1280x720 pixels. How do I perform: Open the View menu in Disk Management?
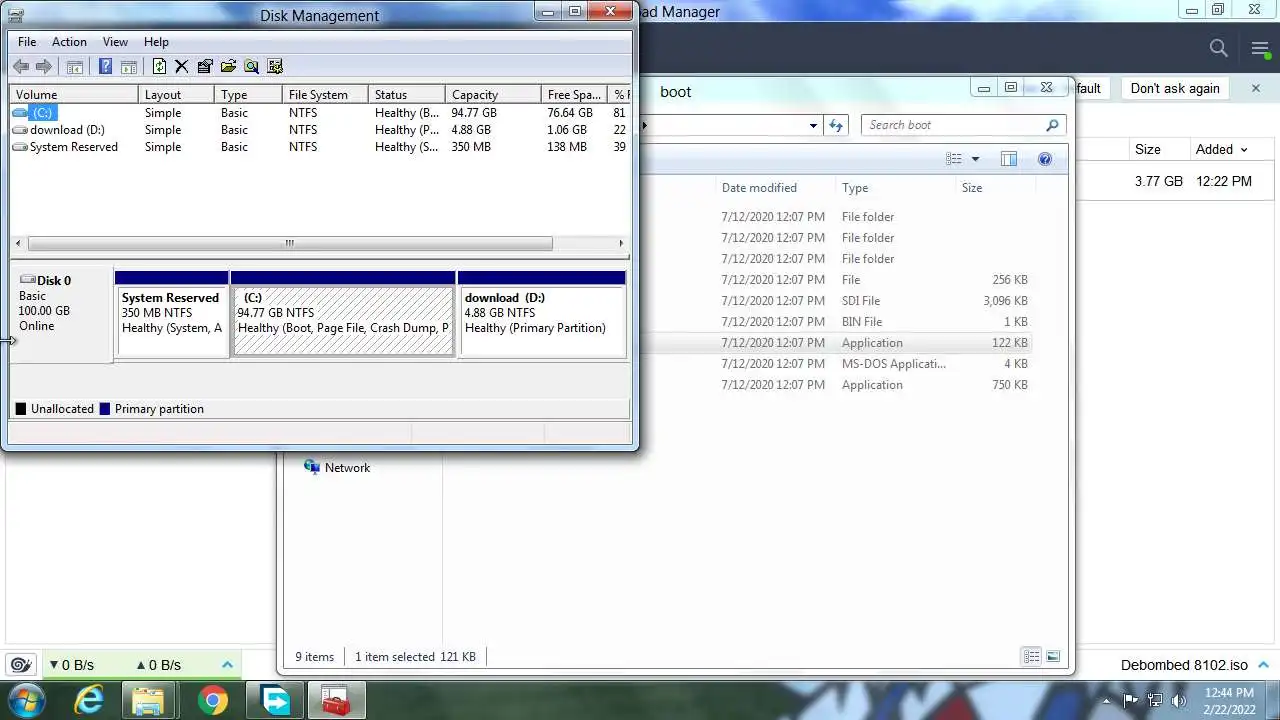coord(115,42)
